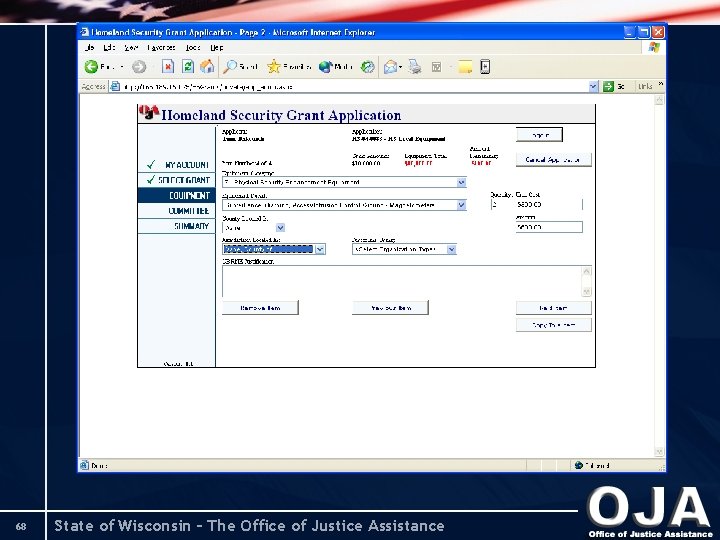The width and height of the screenshot is (720, 540).
Task: Click the Cancel Application button
Action: [x=553, y=160]
